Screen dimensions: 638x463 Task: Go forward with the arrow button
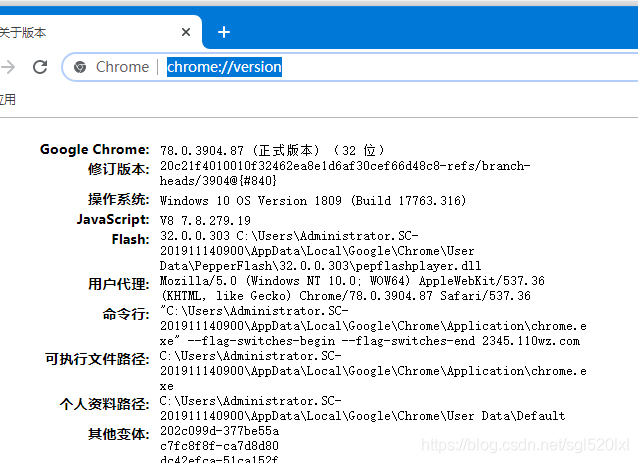[7, 67]
